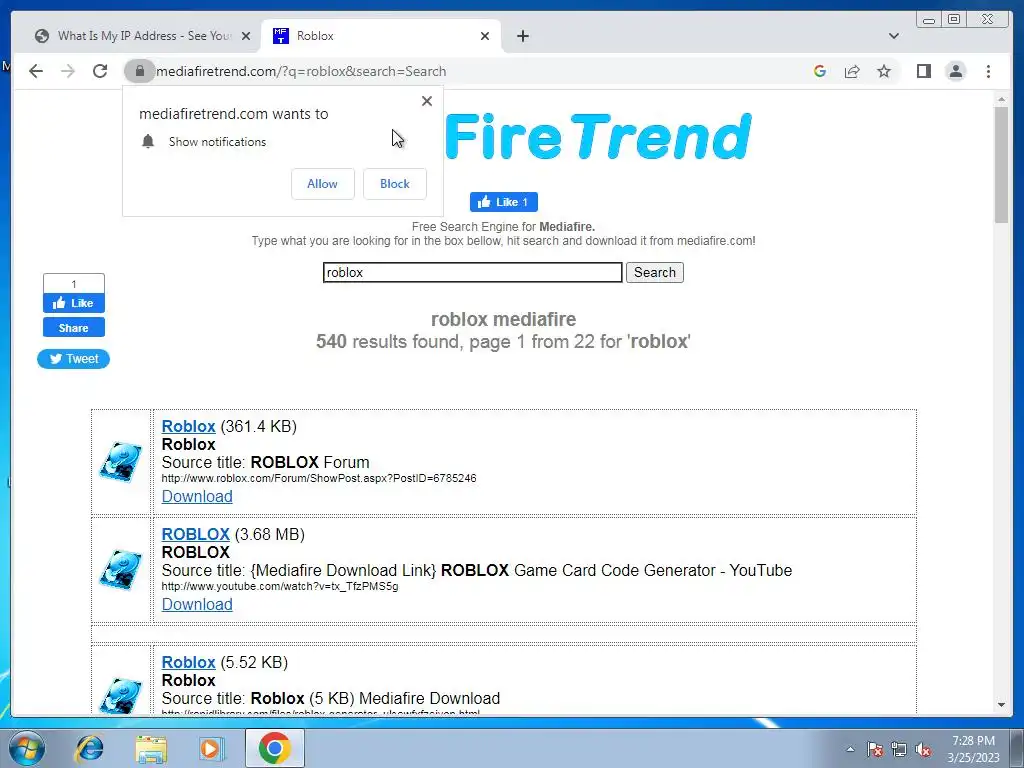The image size is (1024, 768).
Task: Open Action Center flag icon in tray
Action: click(x=875, y=749)
